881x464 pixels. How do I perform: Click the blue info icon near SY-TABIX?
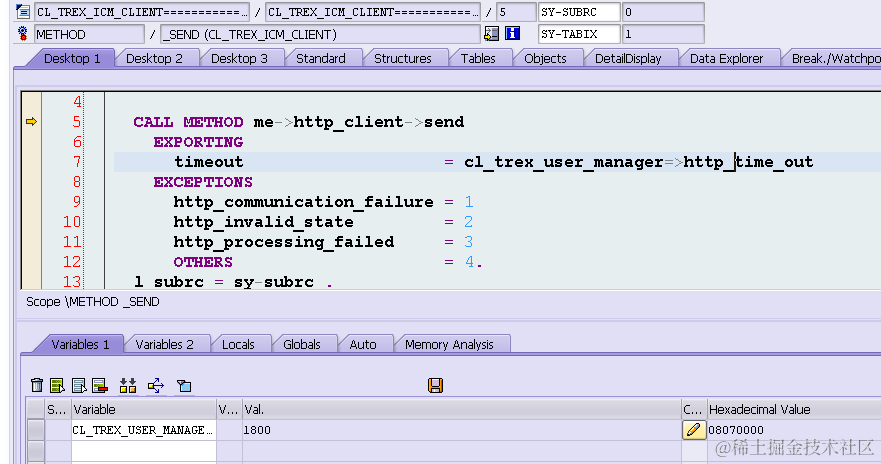pyautogui.click(x=512, y=34)
